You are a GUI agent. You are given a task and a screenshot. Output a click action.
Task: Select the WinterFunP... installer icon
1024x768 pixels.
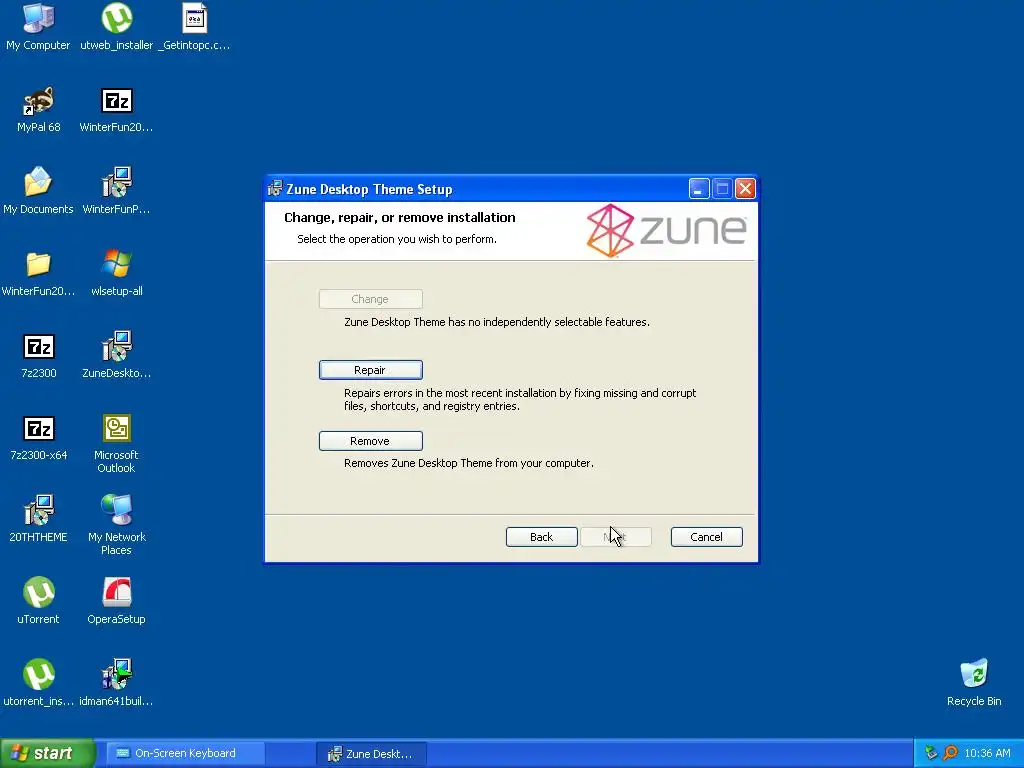116,191
